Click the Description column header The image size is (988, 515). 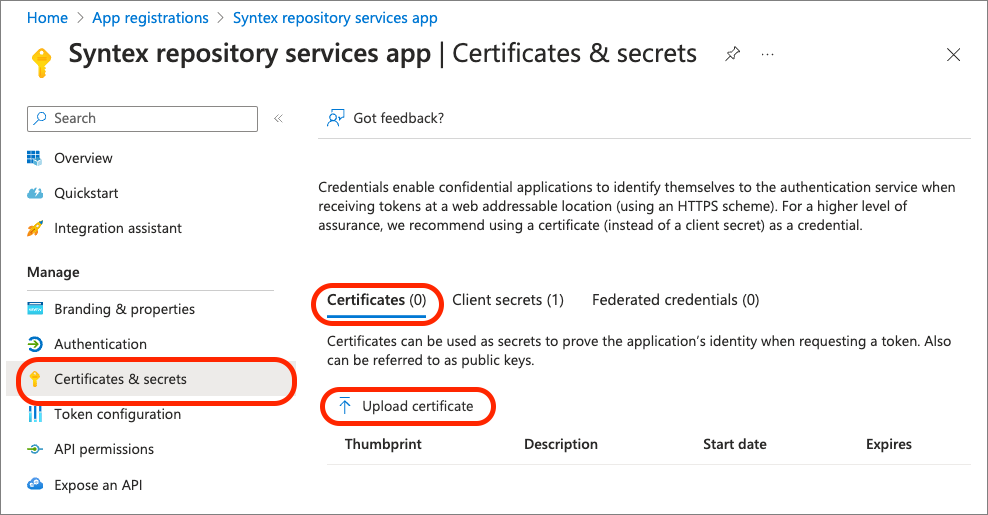click(x=561, y=444)
